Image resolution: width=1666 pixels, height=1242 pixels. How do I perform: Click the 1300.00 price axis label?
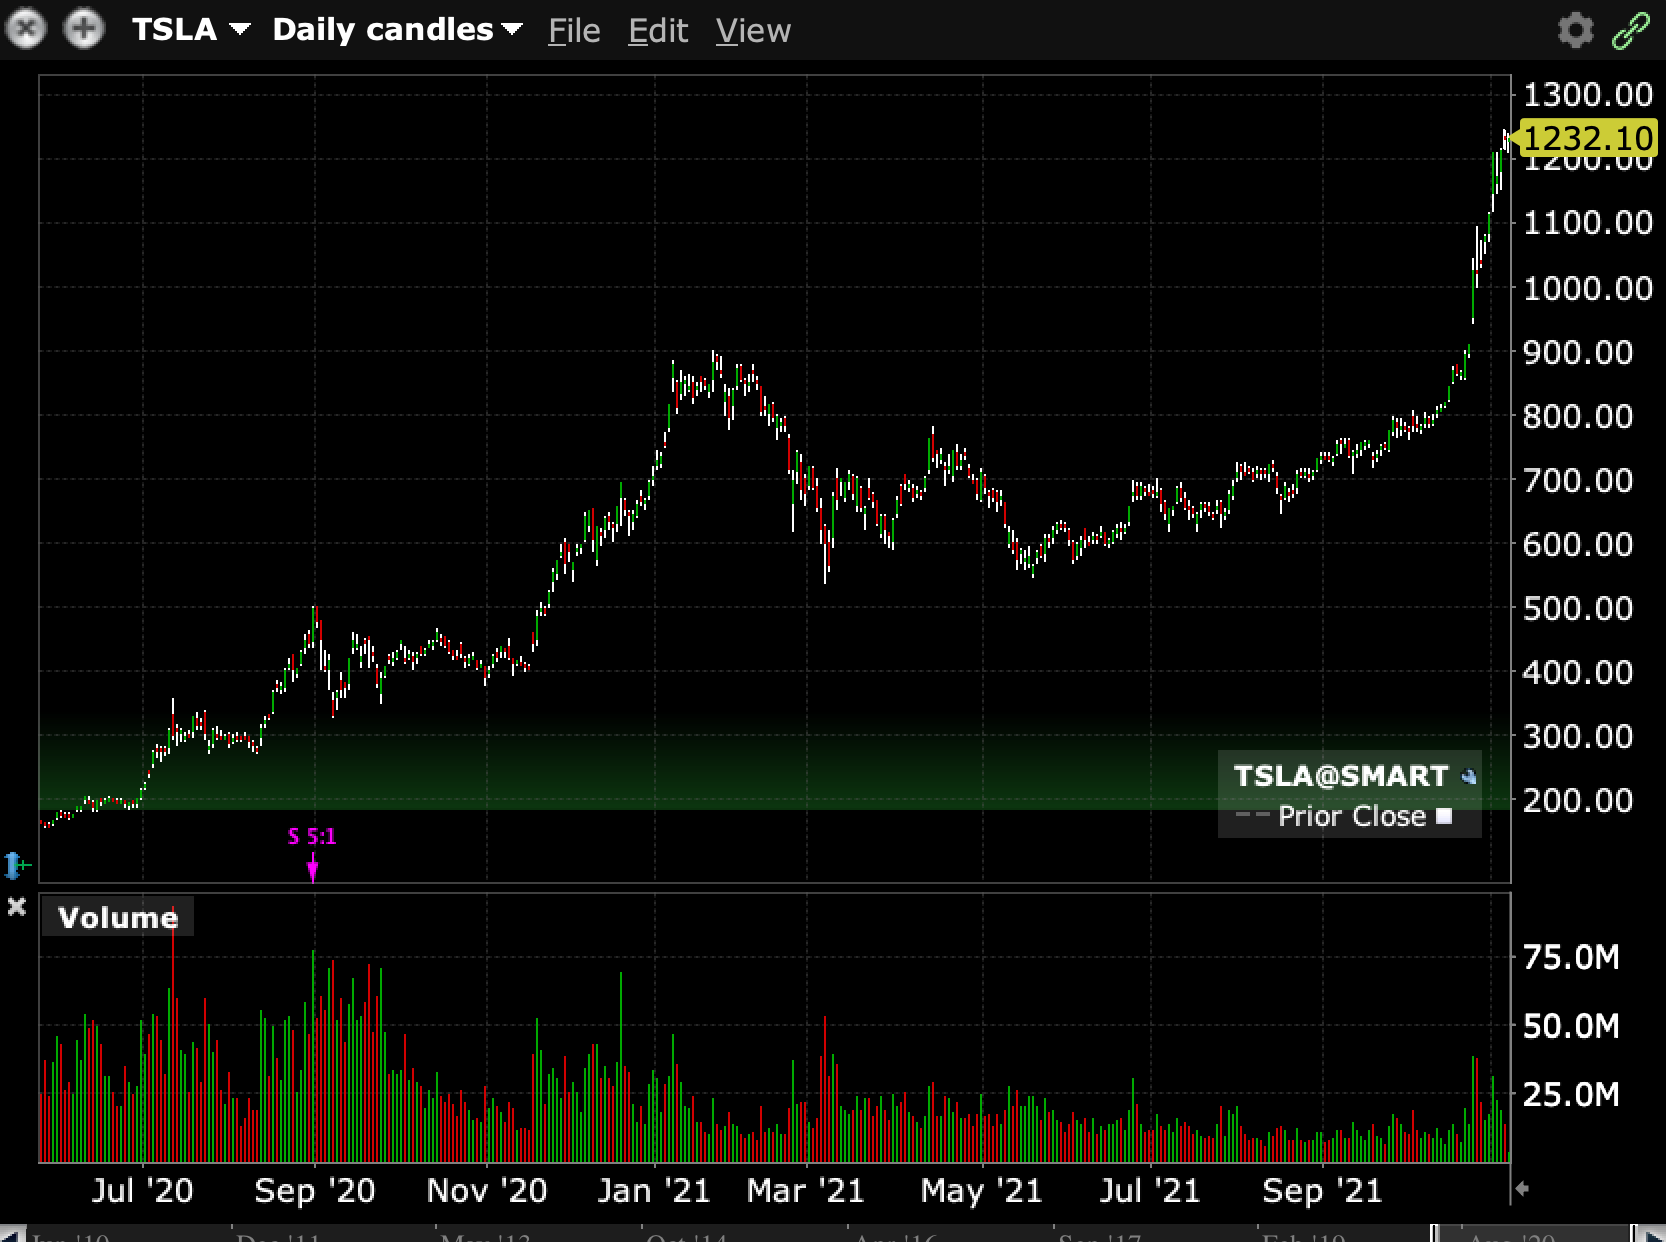pos(1587,95)
